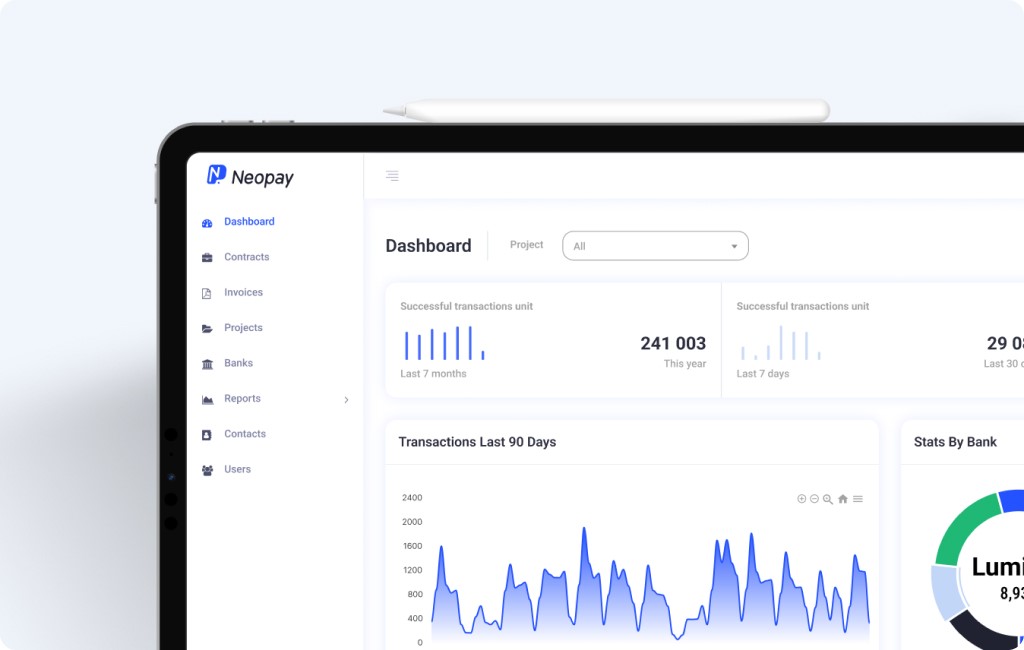Viewport: 1024px width, 650px height.
Task: Open the Project dropdown showing All
Action: point(655,246)
